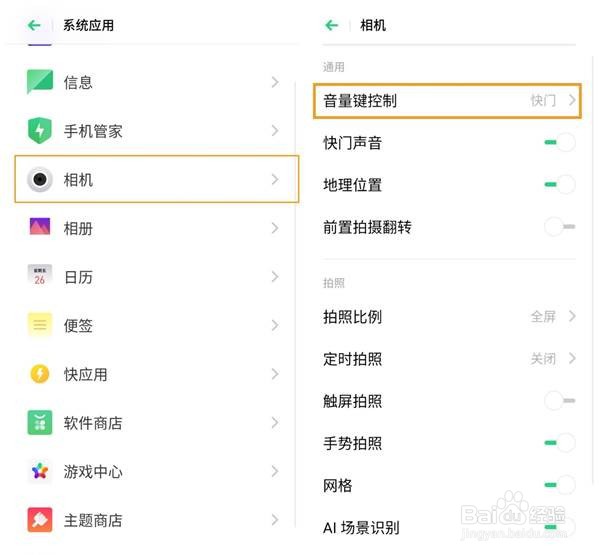Open volume key control (音量键控制) options

click(x=449, y=101)
